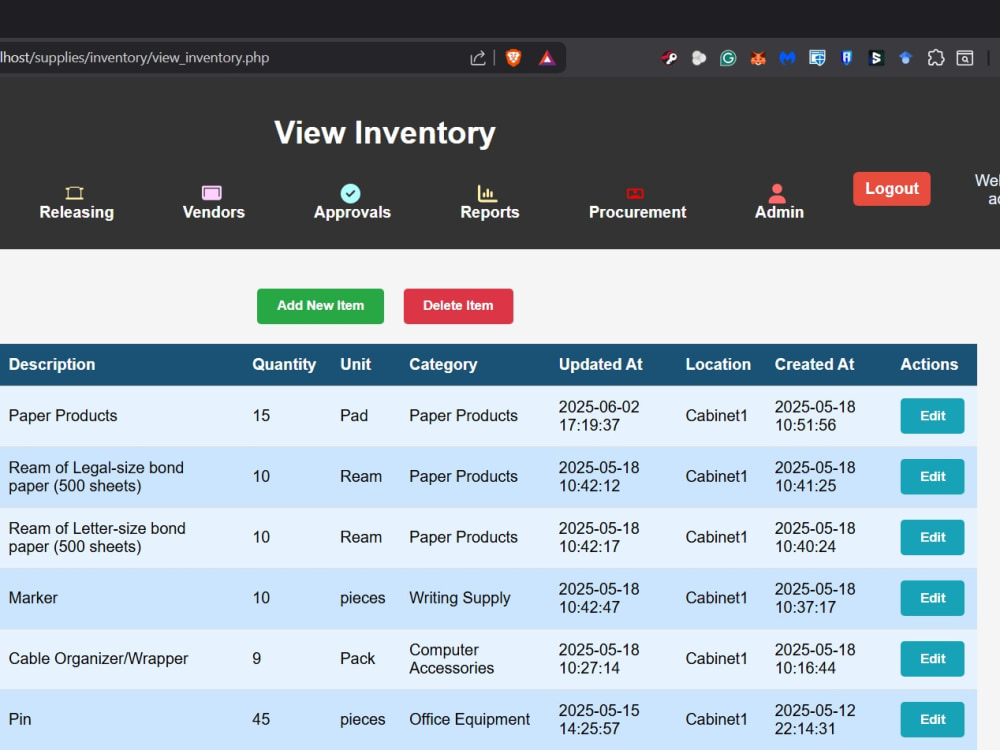
Task: Select the Cable Organizer/Wrapper description cell
Action: (x=98, y=659)
